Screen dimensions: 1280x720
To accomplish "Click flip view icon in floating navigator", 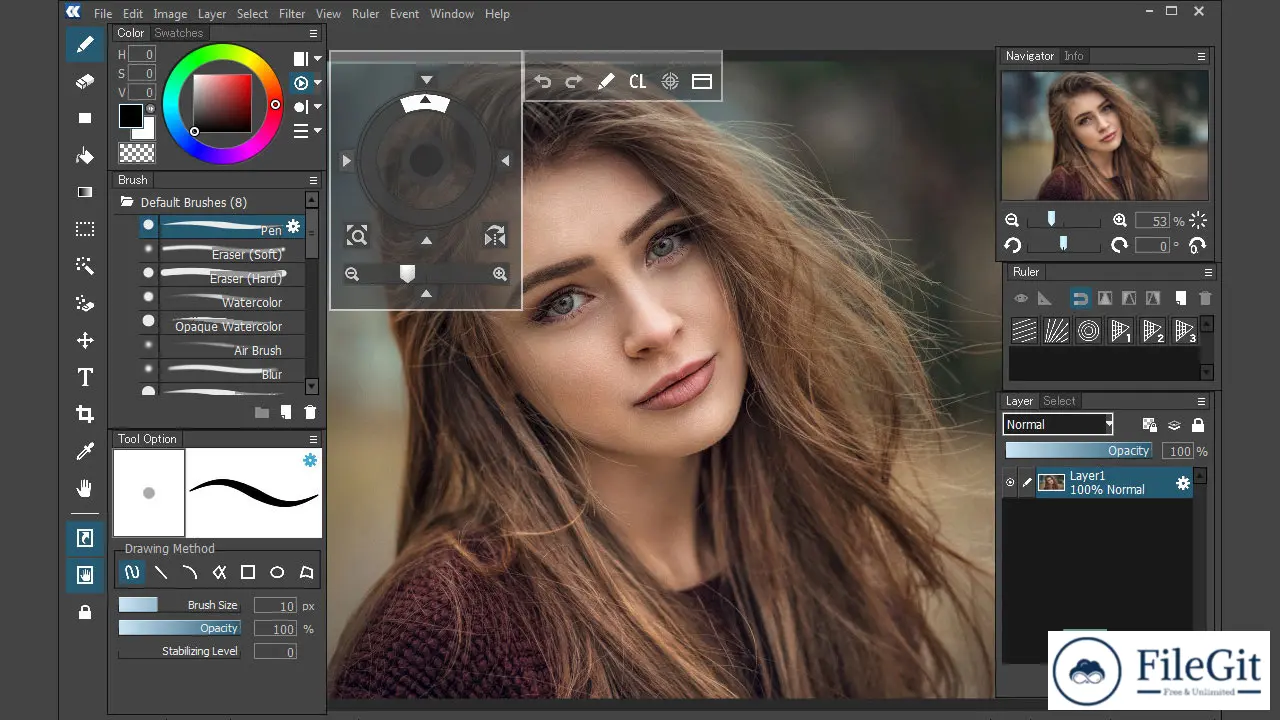I will click(x=495, y=235).
